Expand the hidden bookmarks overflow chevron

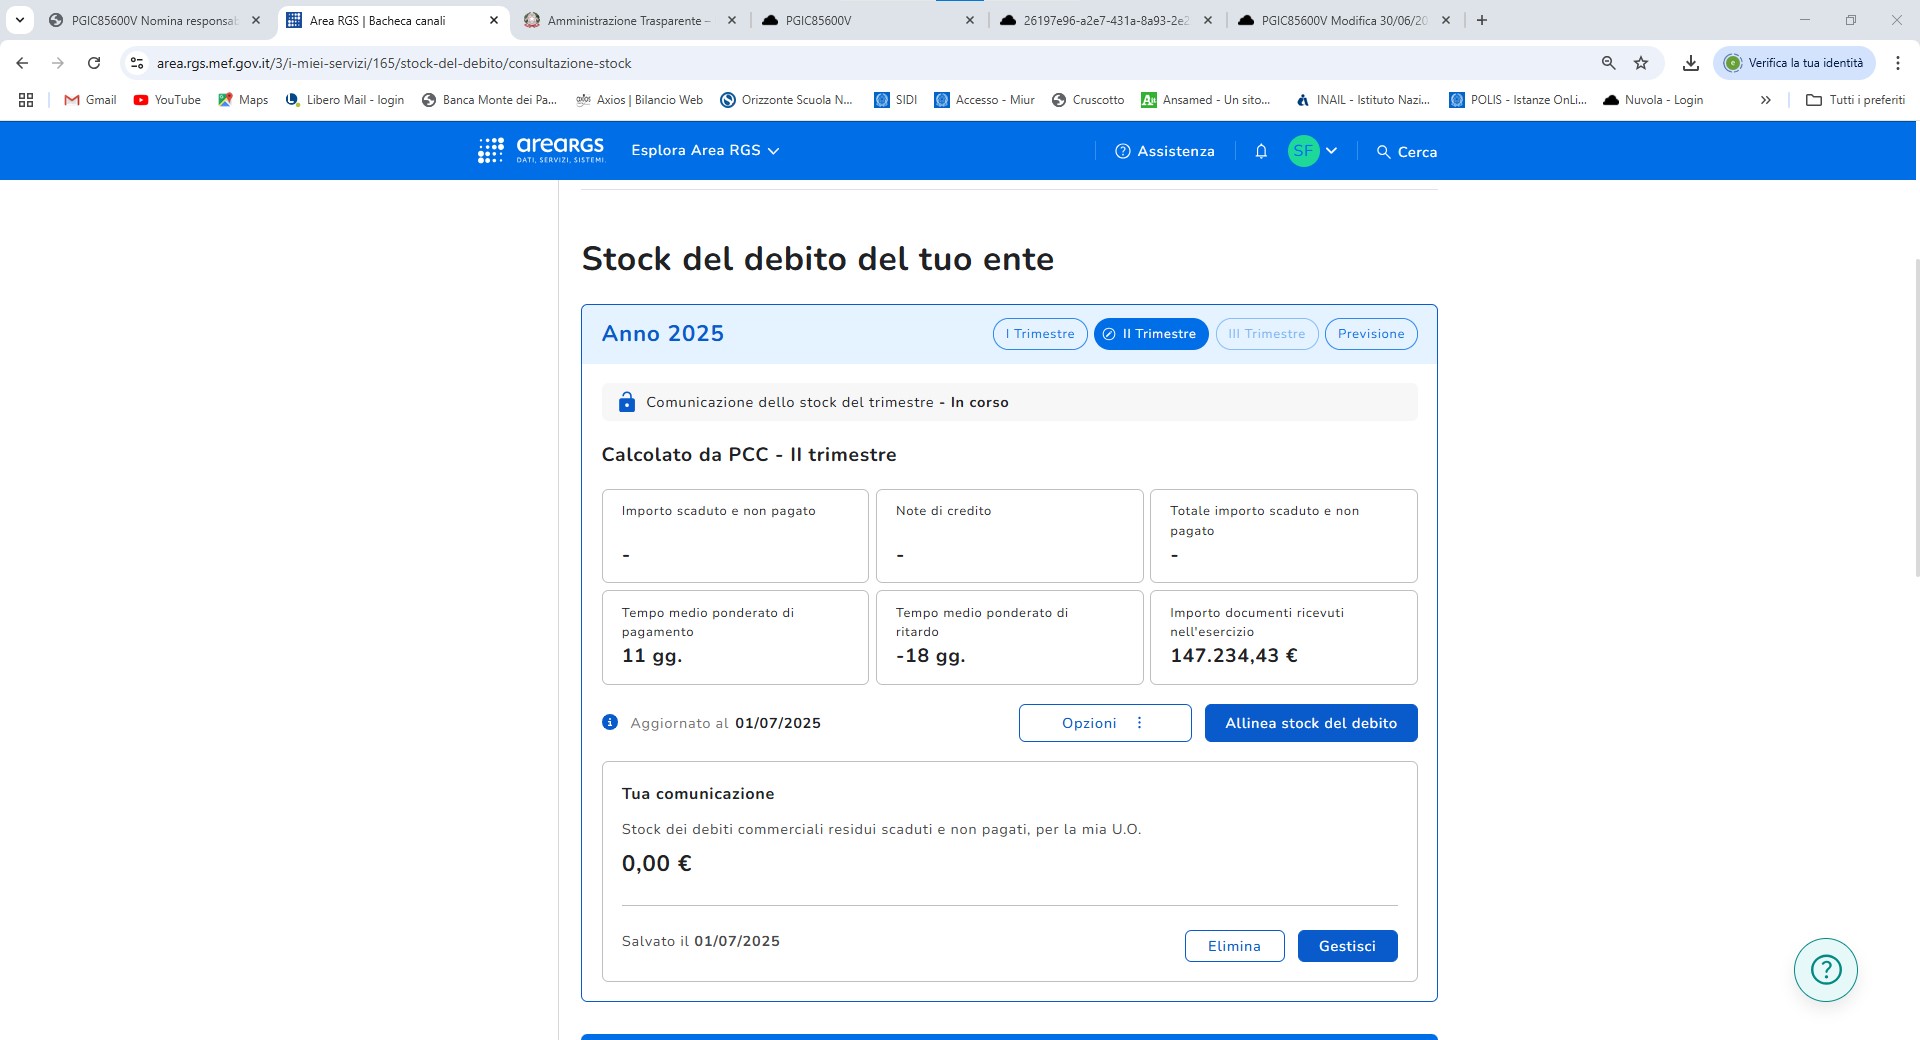click(1765, 100)
